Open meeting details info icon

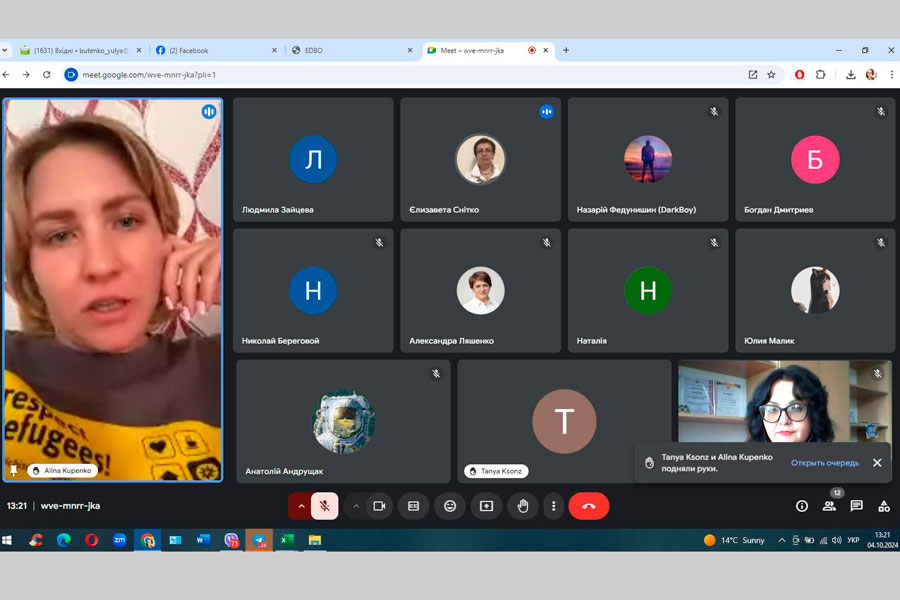(x=801, y=506)
